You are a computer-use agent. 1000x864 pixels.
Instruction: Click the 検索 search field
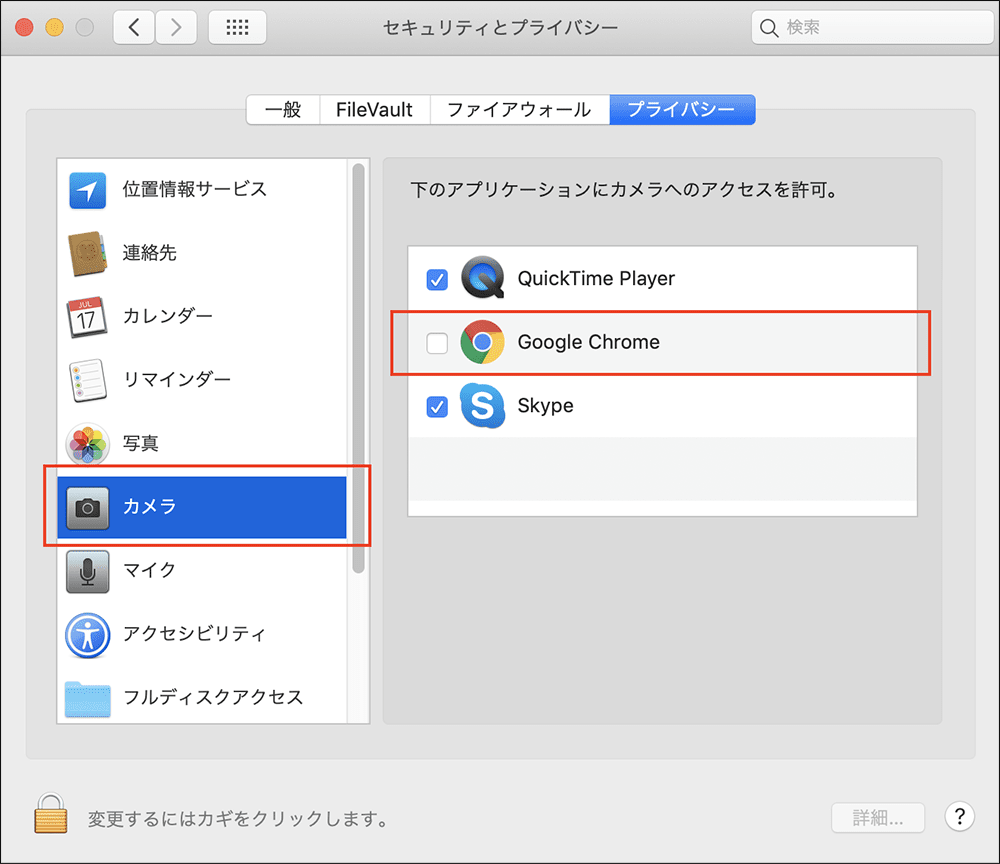[872, 27]
